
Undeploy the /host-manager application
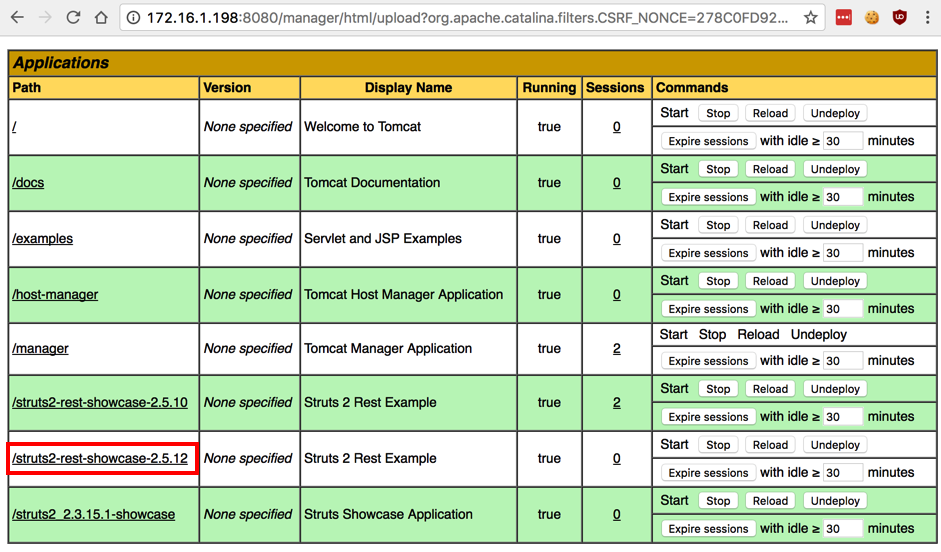[x=835, y=281]
